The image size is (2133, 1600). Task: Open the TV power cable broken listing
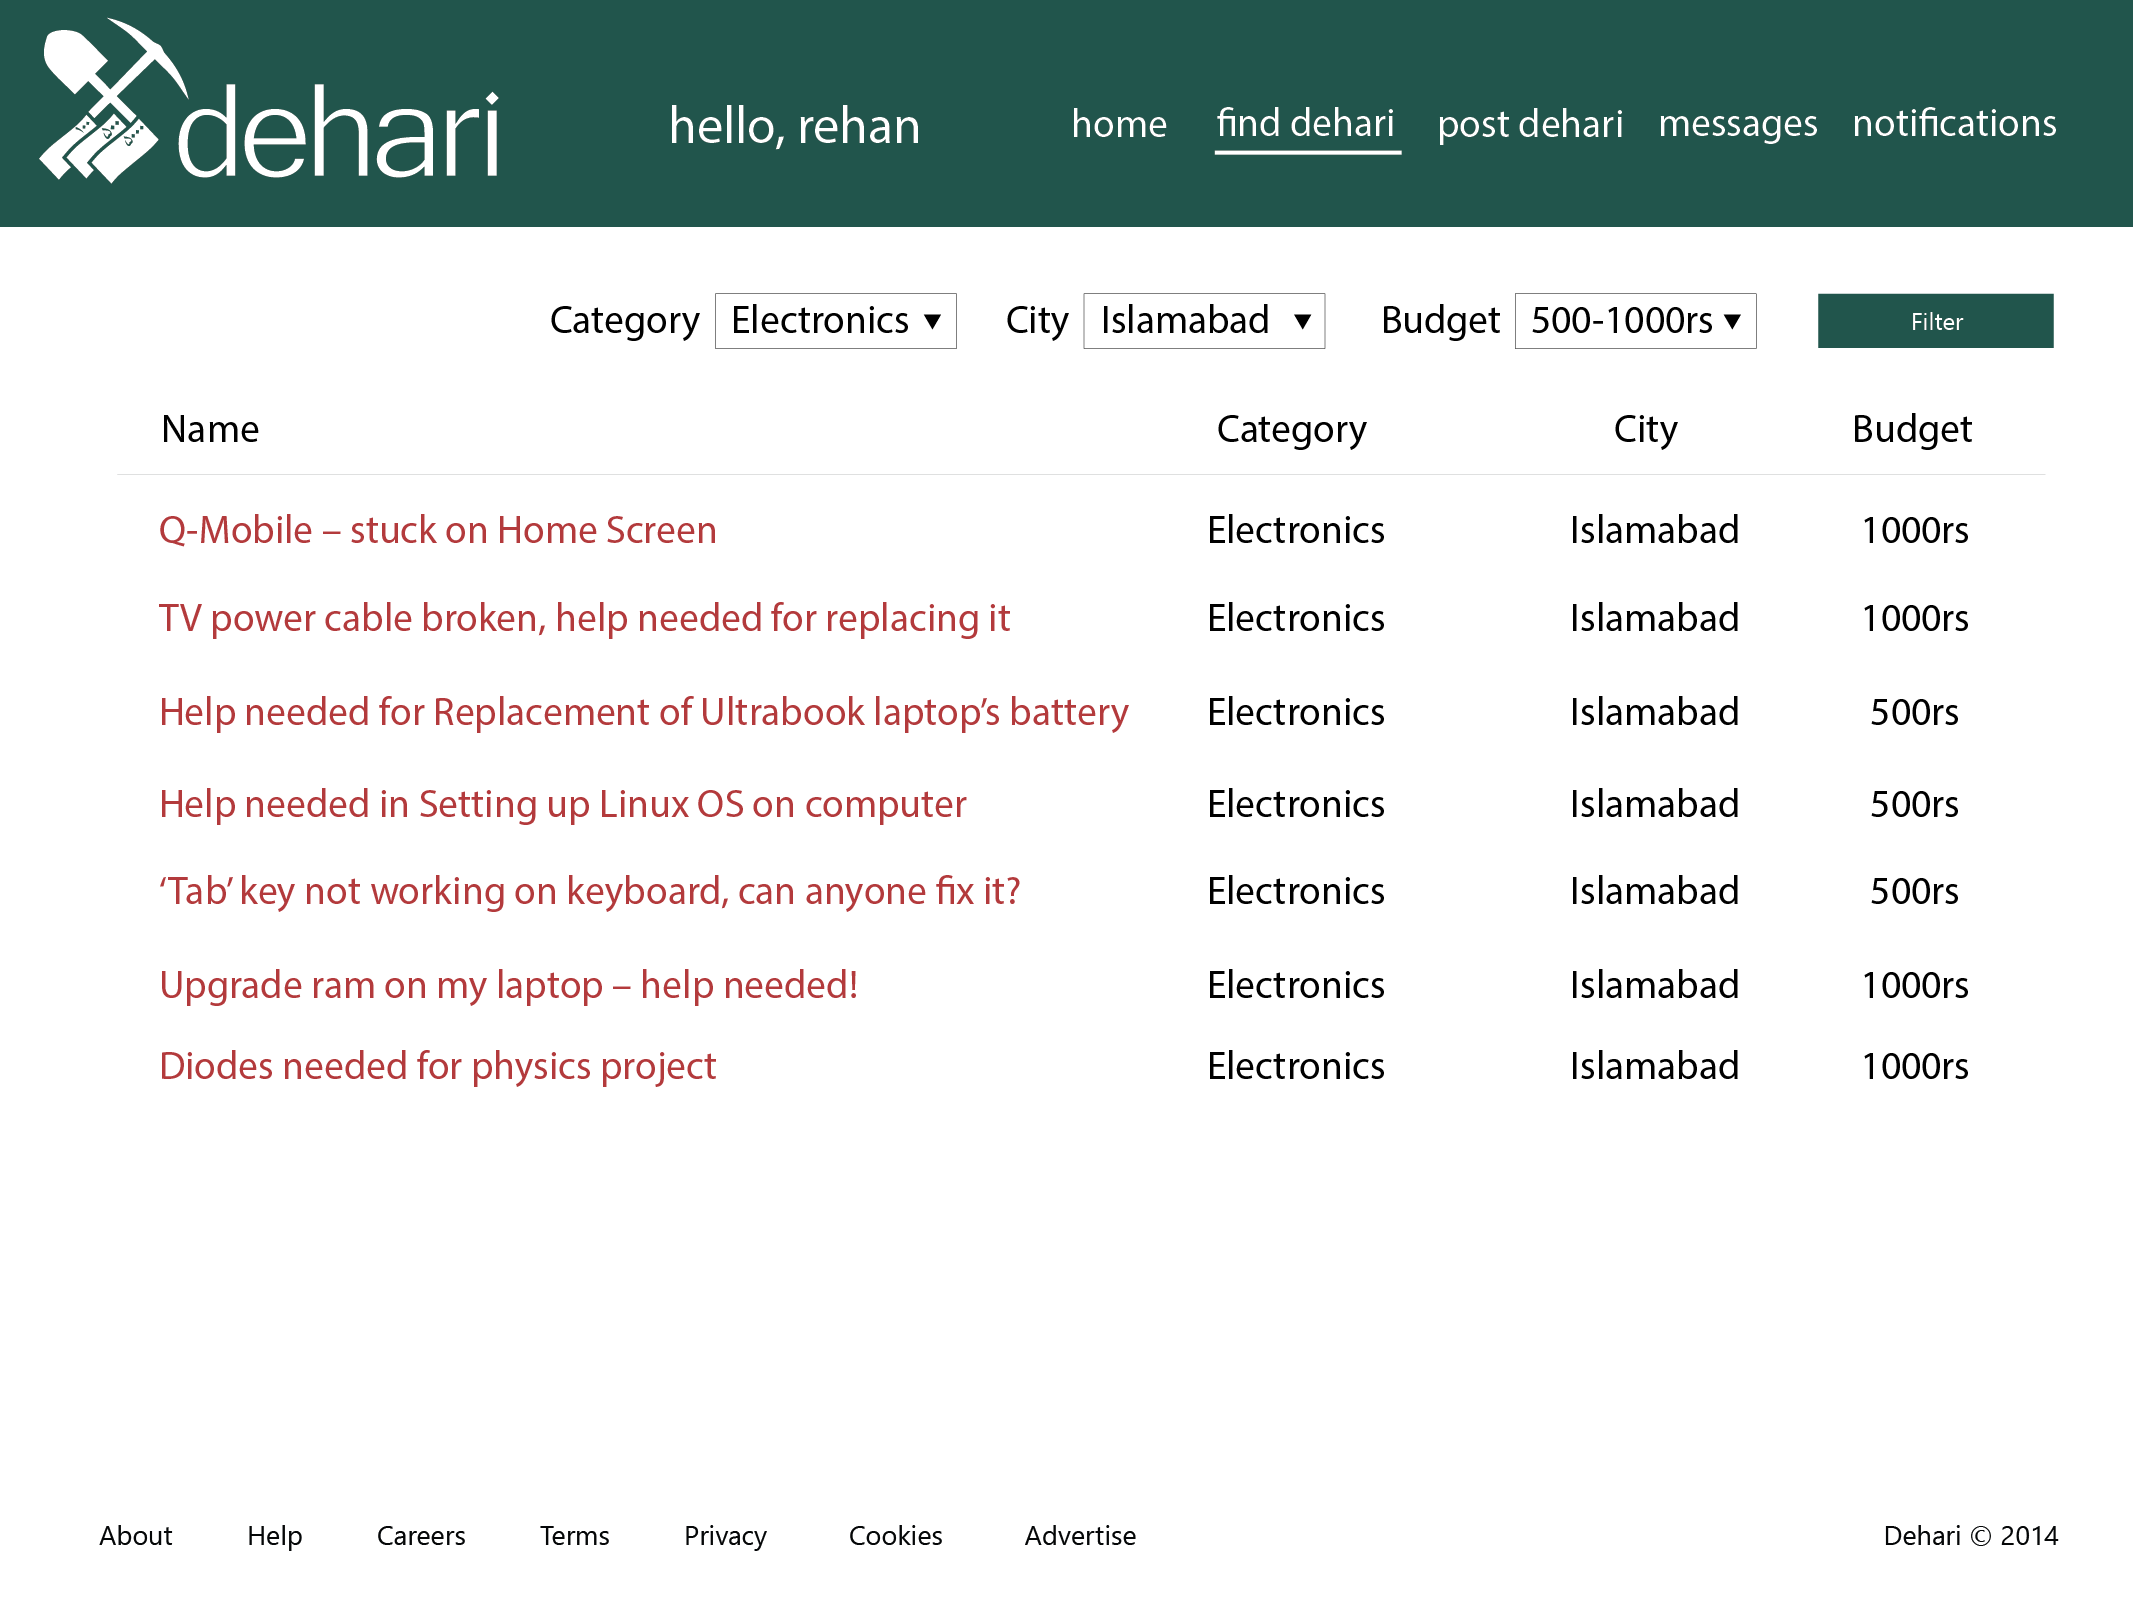click(x=584, y=618)
